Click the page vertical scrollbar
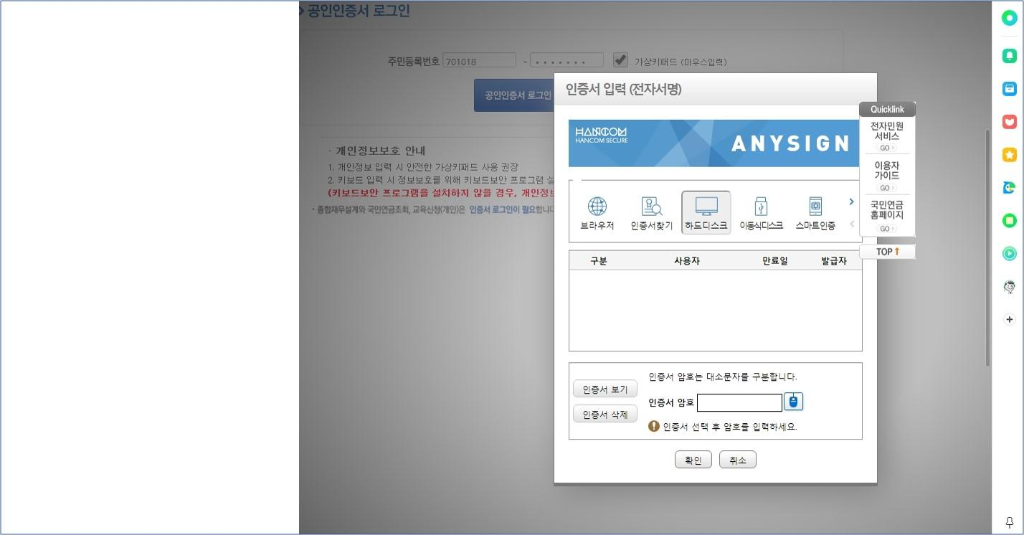This screenshot has height=535, width=1024. [987, 248]
